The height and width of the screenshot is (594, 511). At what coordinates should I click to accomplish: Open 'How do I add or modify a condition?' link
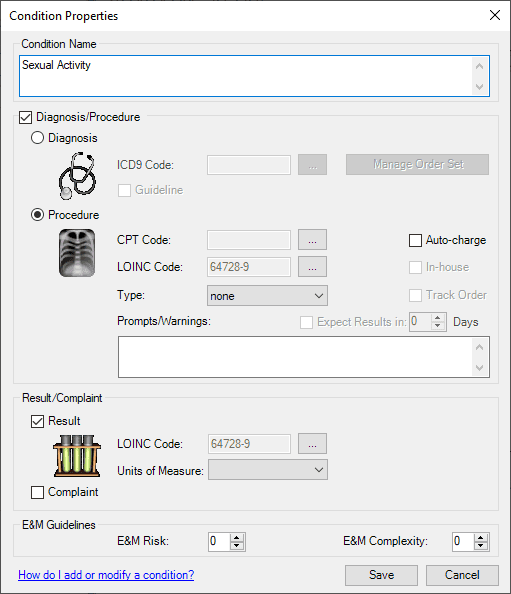click(106, 575)
